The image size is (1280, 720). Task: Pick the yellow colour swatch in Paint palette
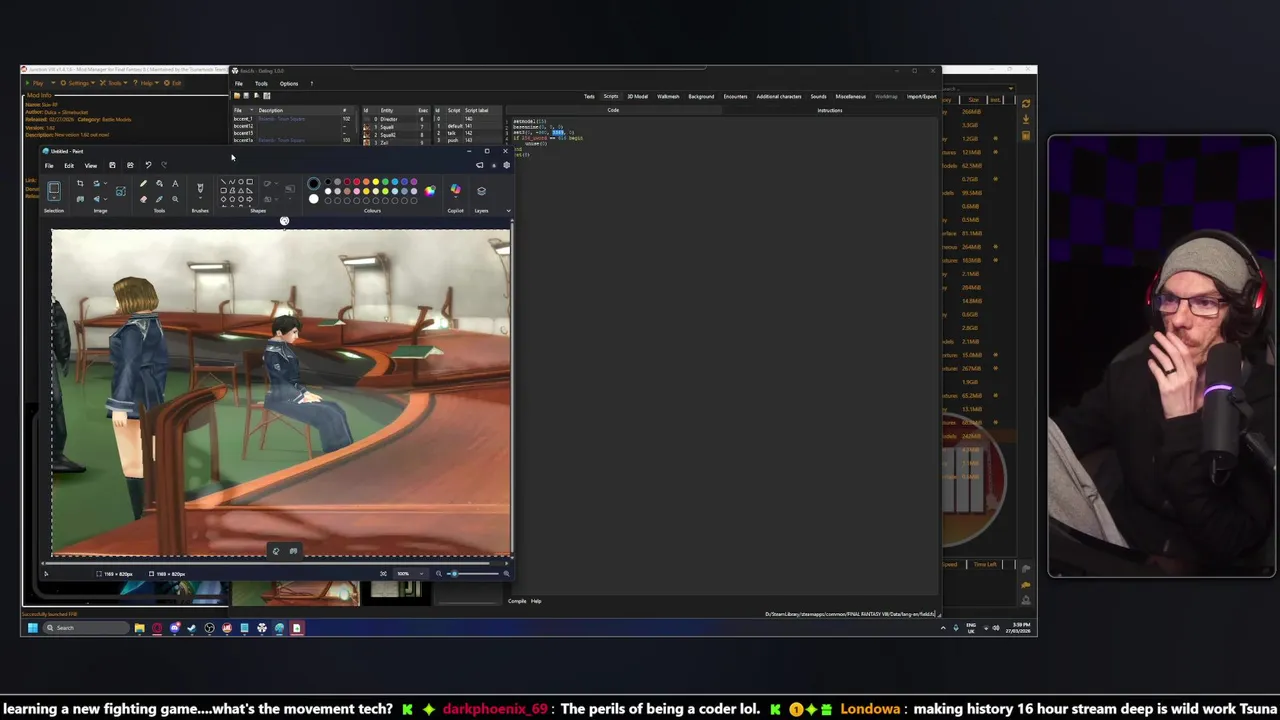point(376,182)
